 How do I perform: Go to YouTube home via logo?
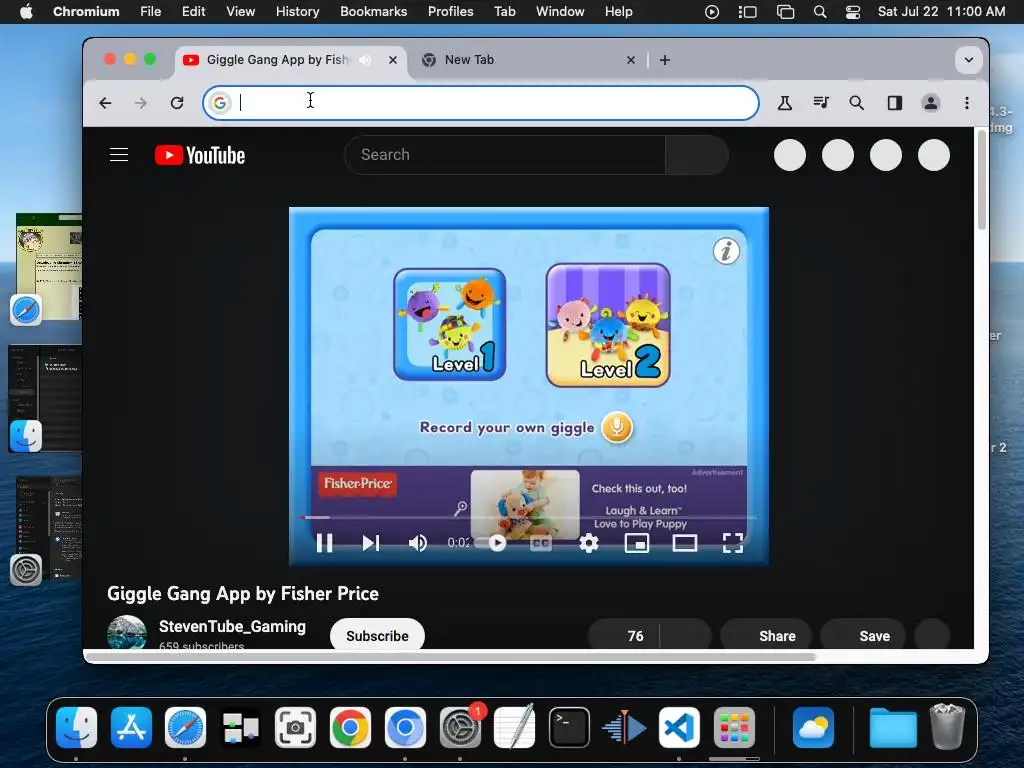[200, 155]
